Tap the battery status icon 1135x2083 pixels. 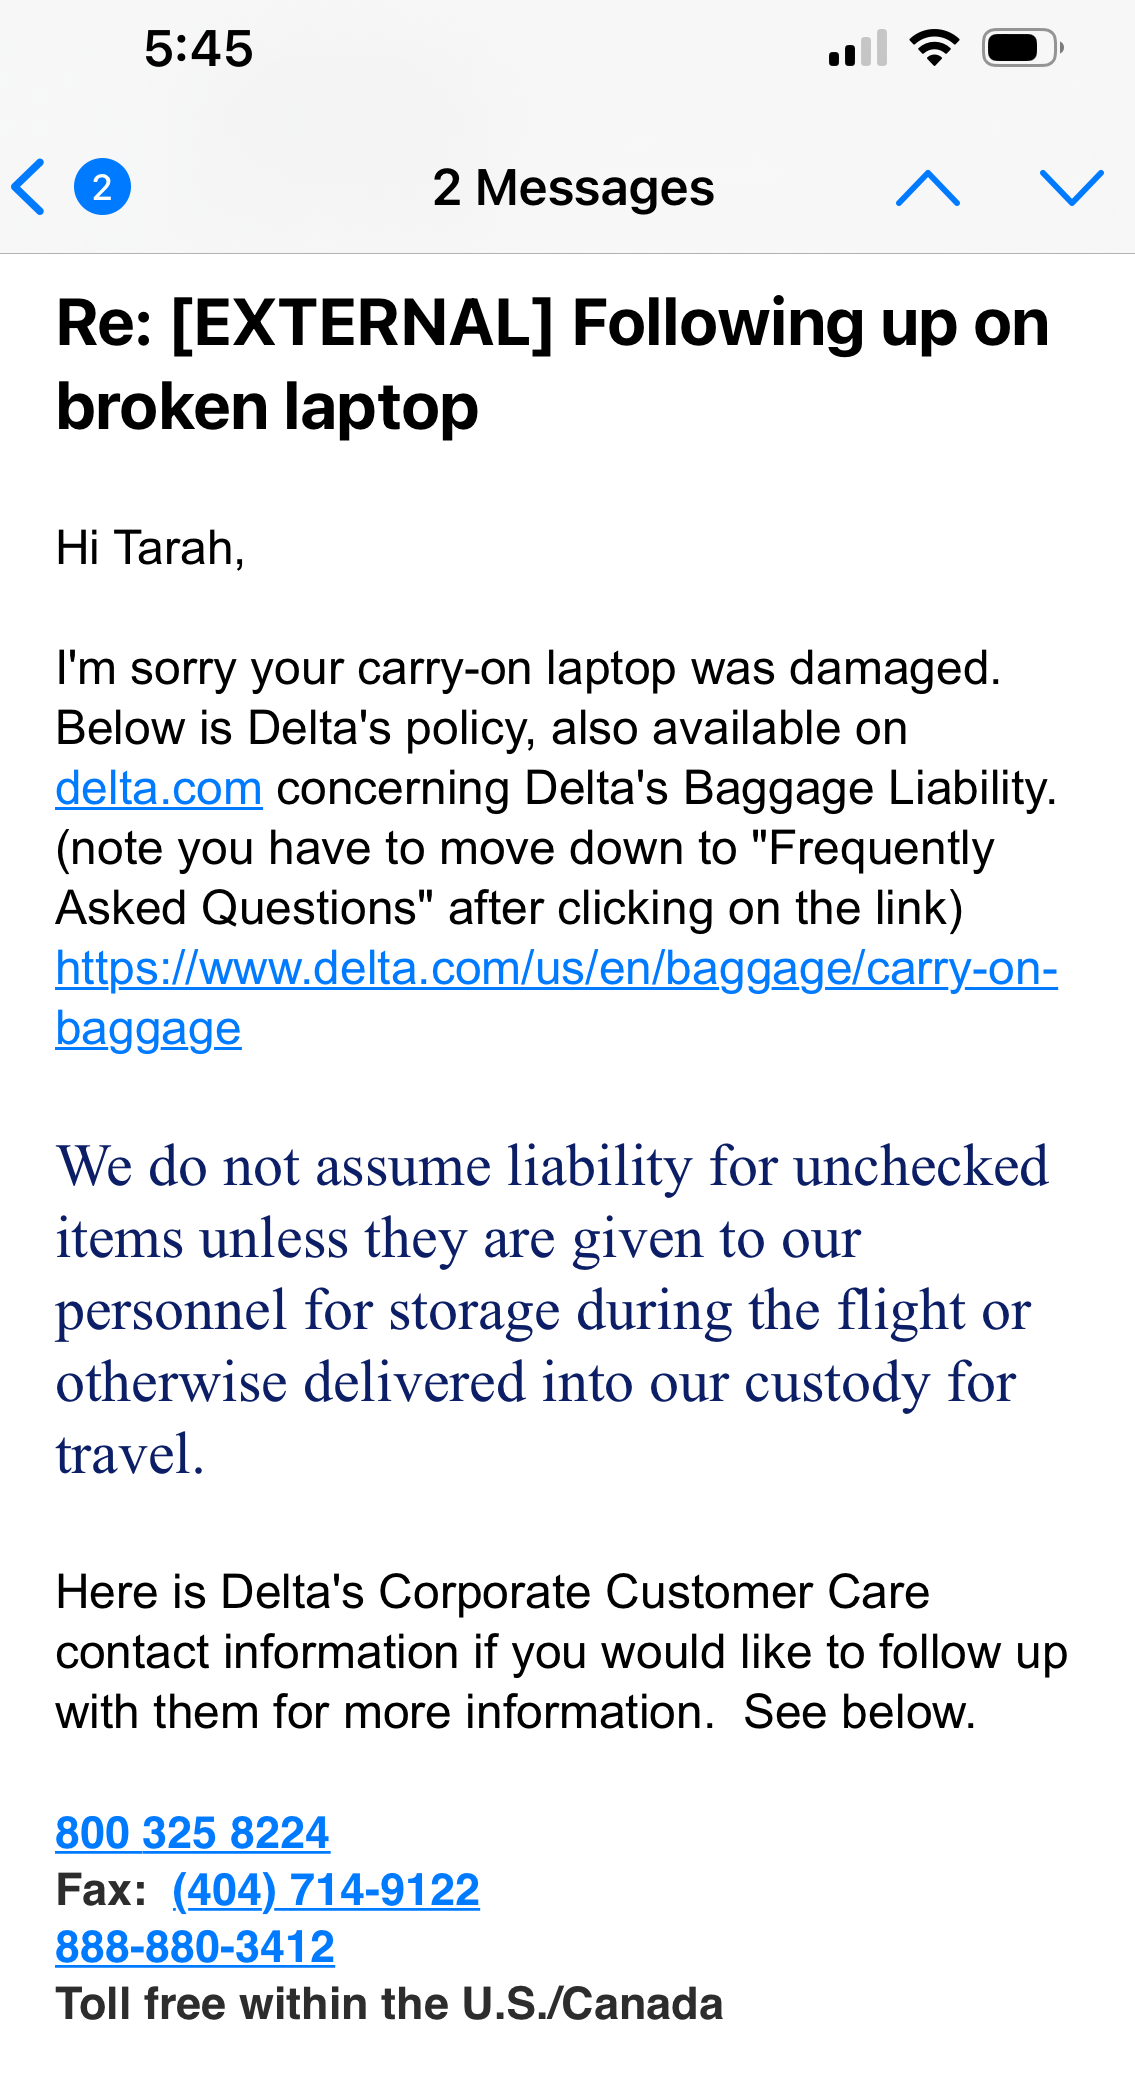[1021, 48]
